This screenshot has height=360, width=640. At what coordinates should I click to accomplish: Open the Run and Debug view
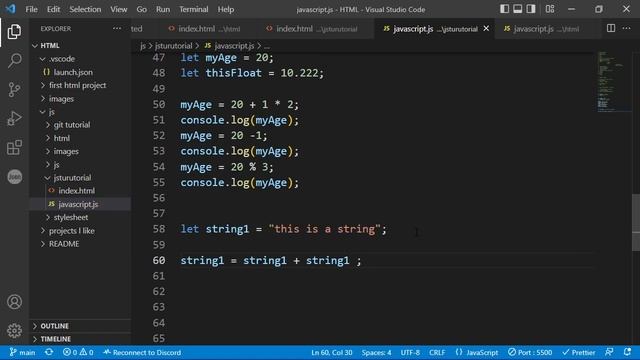coord(14,118)
